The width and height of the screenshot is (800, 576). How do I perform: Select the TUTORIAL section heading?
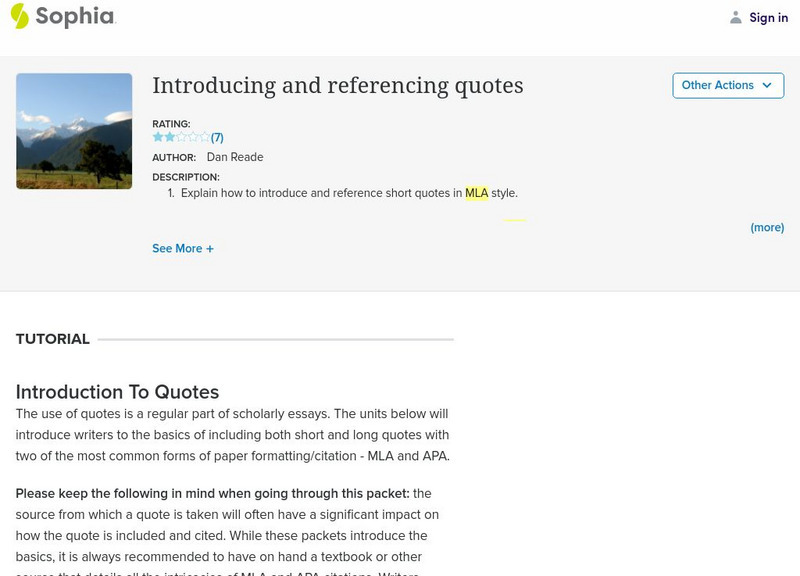pyautogui.click(x=53, y=339)
